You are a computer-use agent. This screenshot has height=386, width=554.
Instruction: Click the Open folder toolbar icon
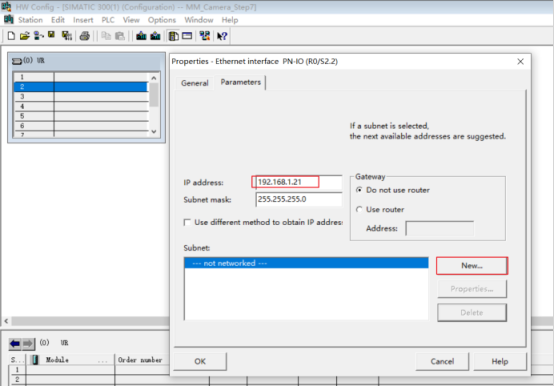pos(24,36)
